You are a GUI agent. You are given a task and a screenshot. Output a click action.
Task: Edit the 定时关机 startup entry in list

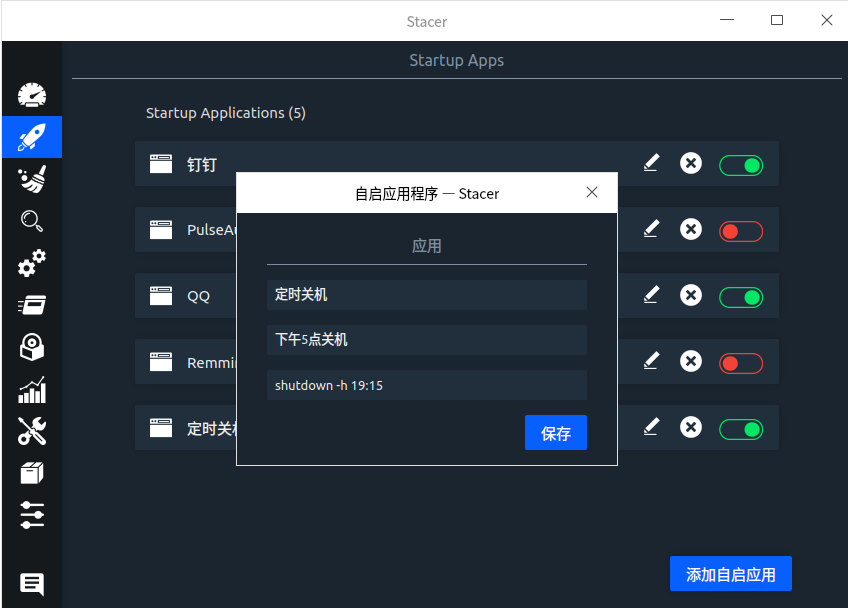pos(652,427)
